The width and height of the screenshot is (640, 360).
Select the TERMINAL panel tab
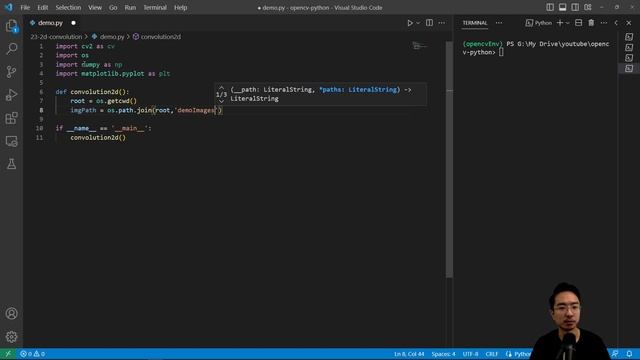point(475,23)
